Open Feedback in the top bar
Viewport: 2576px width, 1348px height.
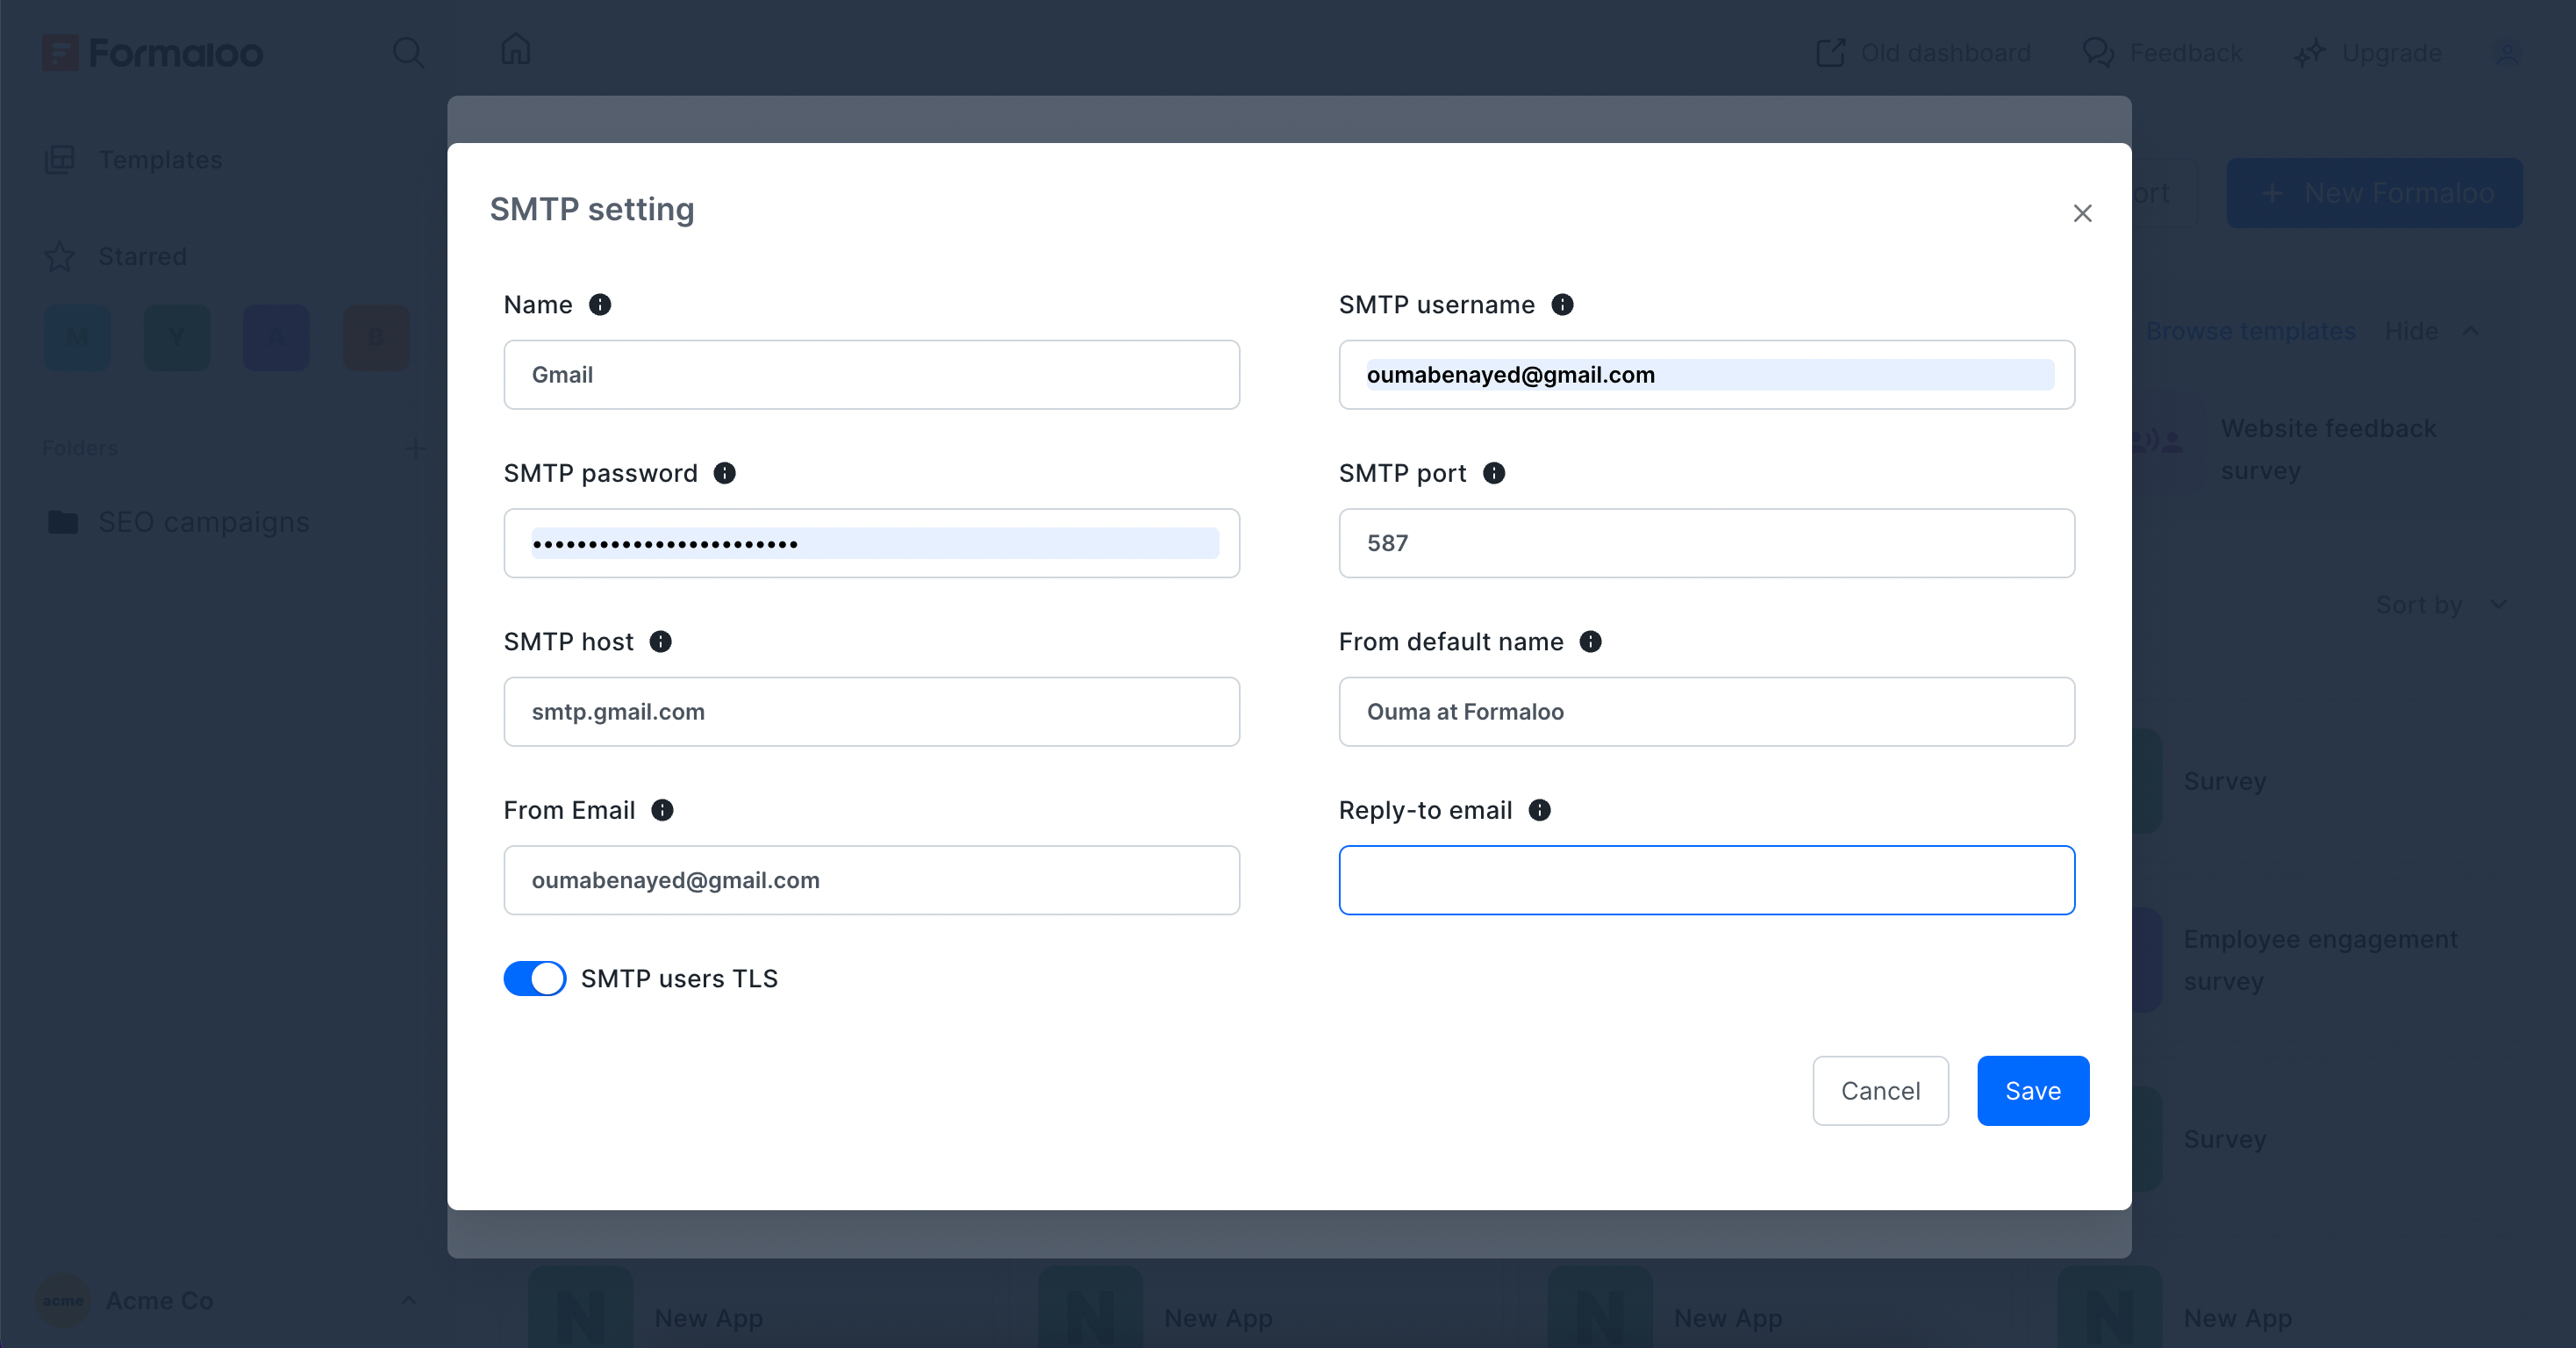coord(2162,52)
